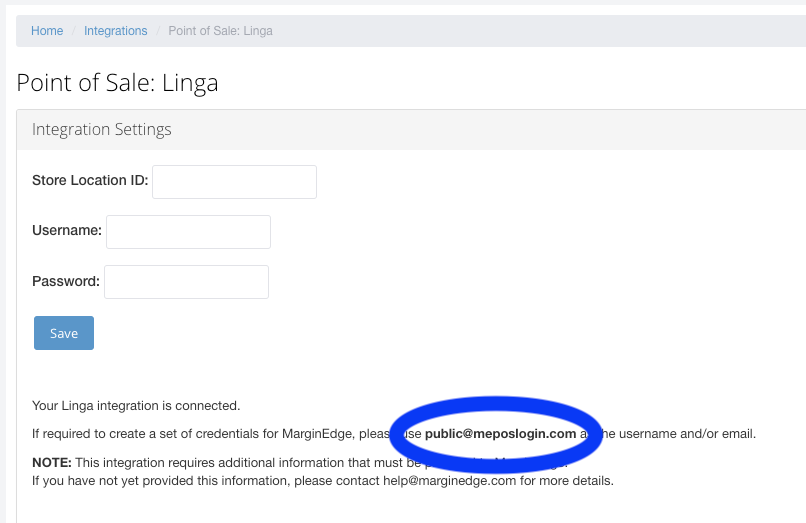
Task: Click the 'Store Location ID:' label
Action: 90,181
